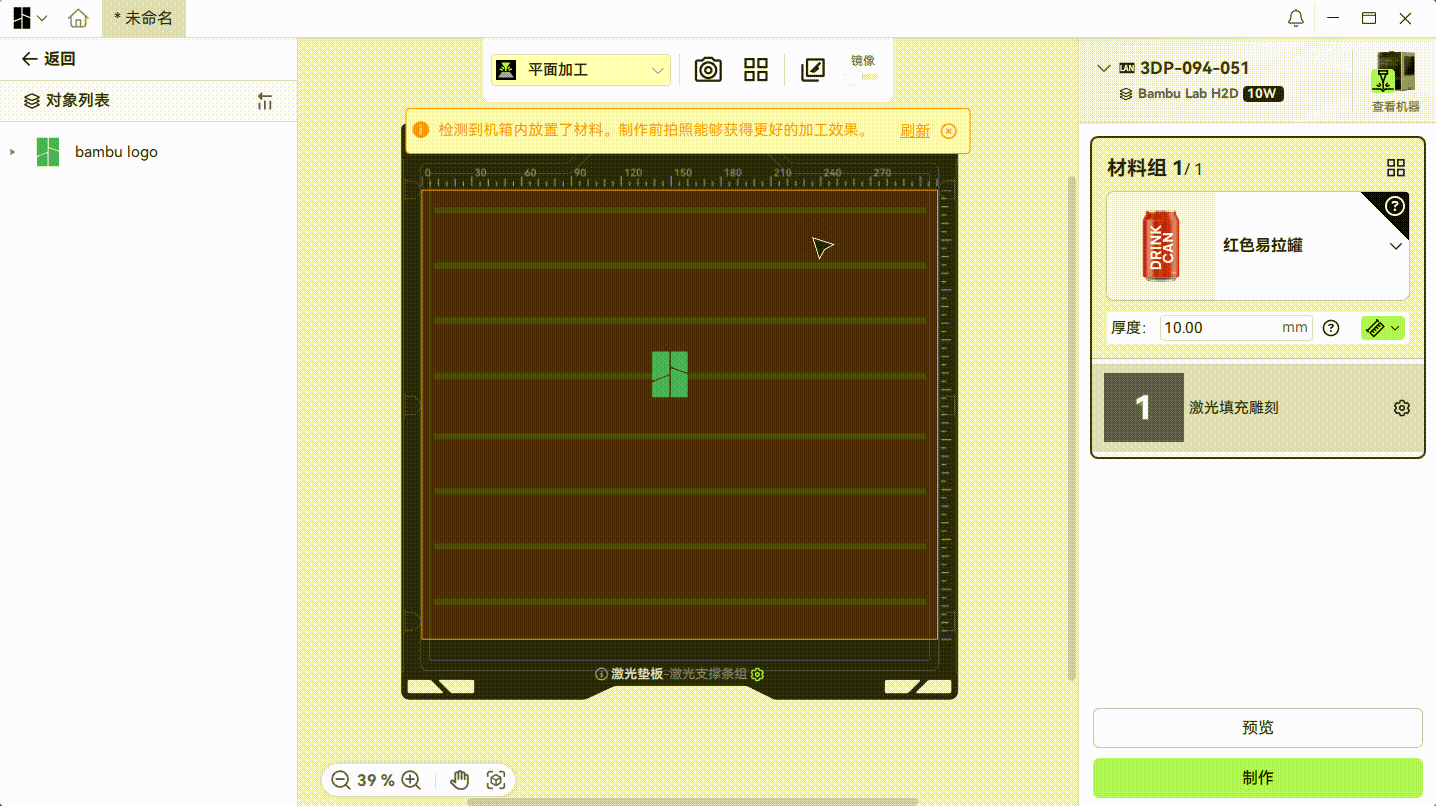
Task: Click the 厚度 thickness input field
Action: click(x=1220, y=328)
